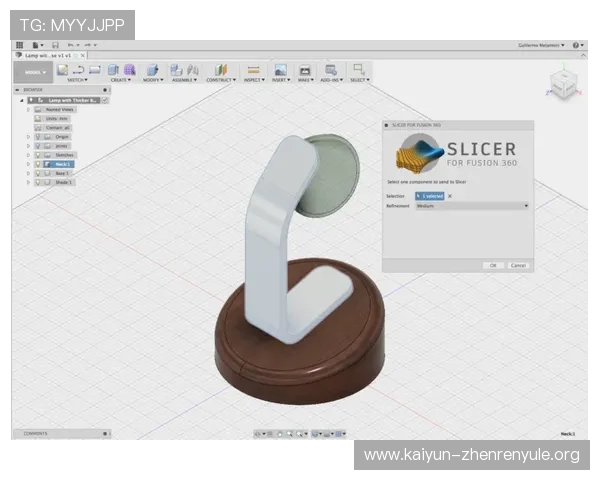
Task: Click the Create Sketch icon
Action: [x=62, y=70]
